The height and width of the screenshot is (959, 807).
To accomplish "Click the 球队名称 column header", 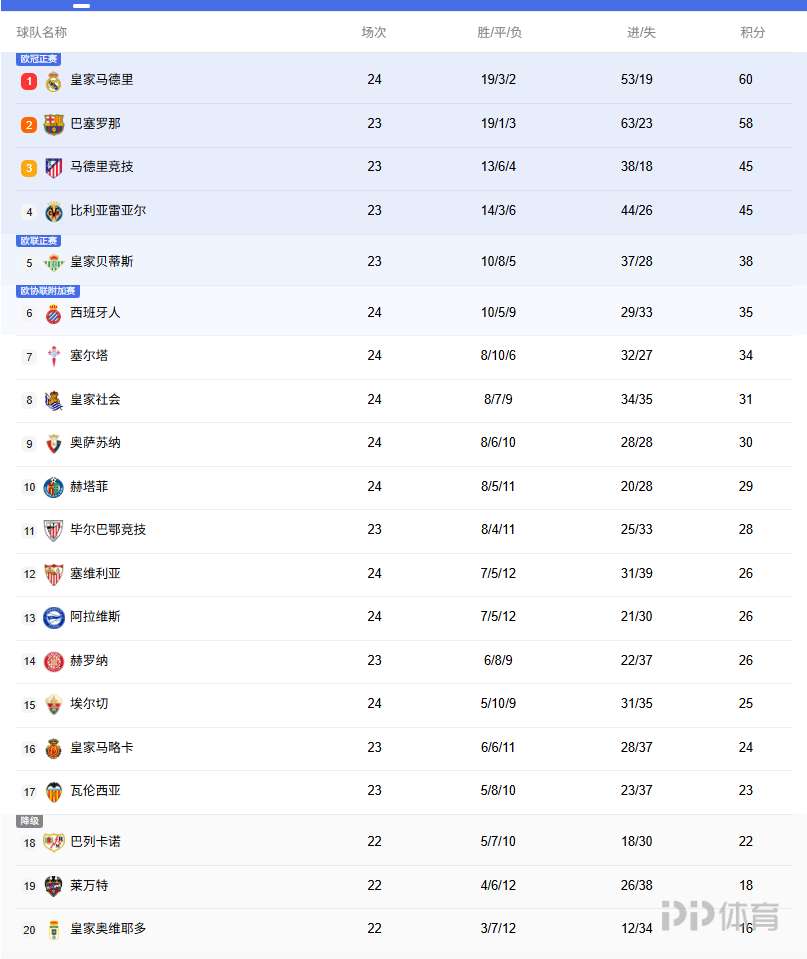I will click(x=42, y=32).
